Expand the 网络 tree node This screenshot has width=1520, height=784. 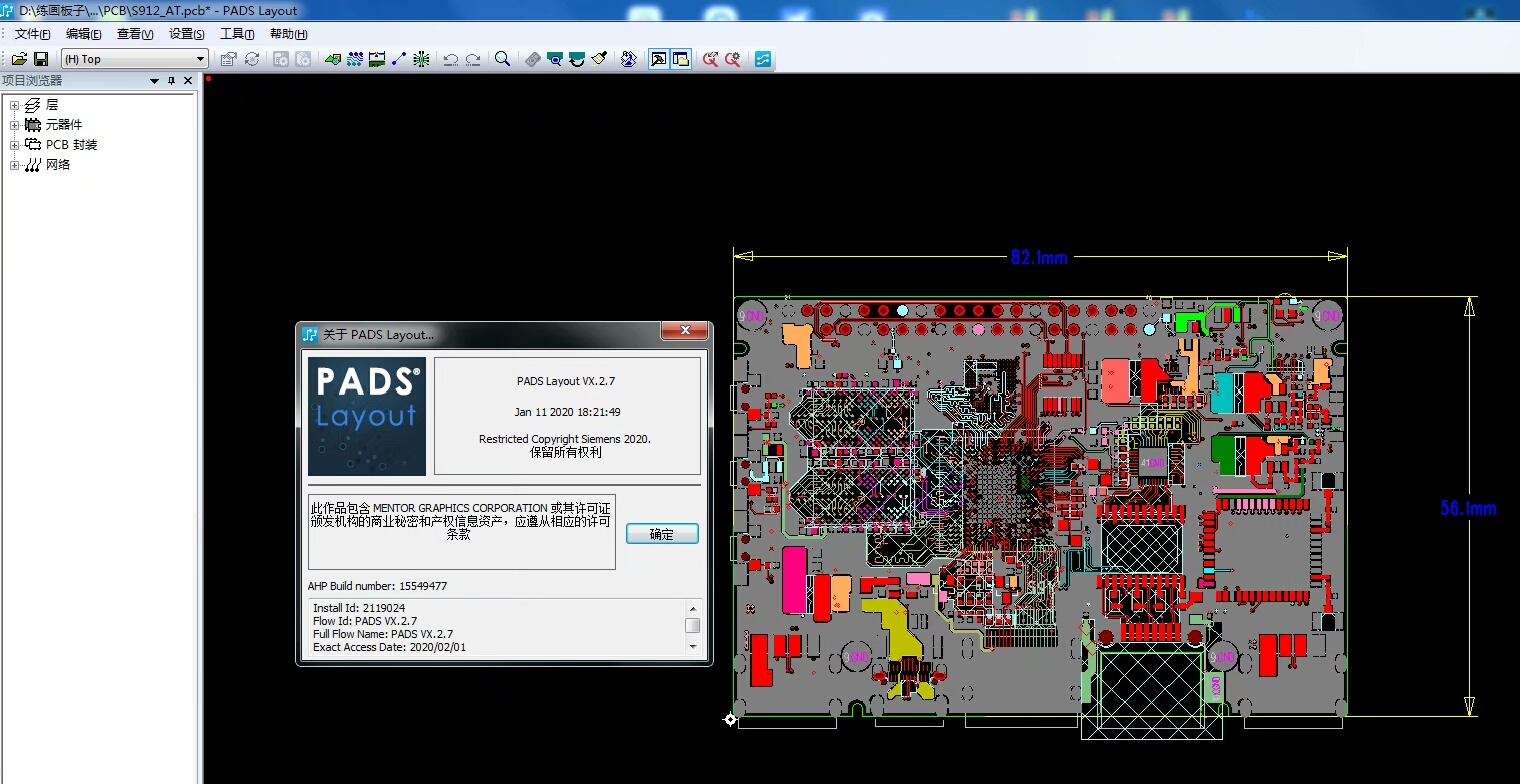tap(14, 165)
